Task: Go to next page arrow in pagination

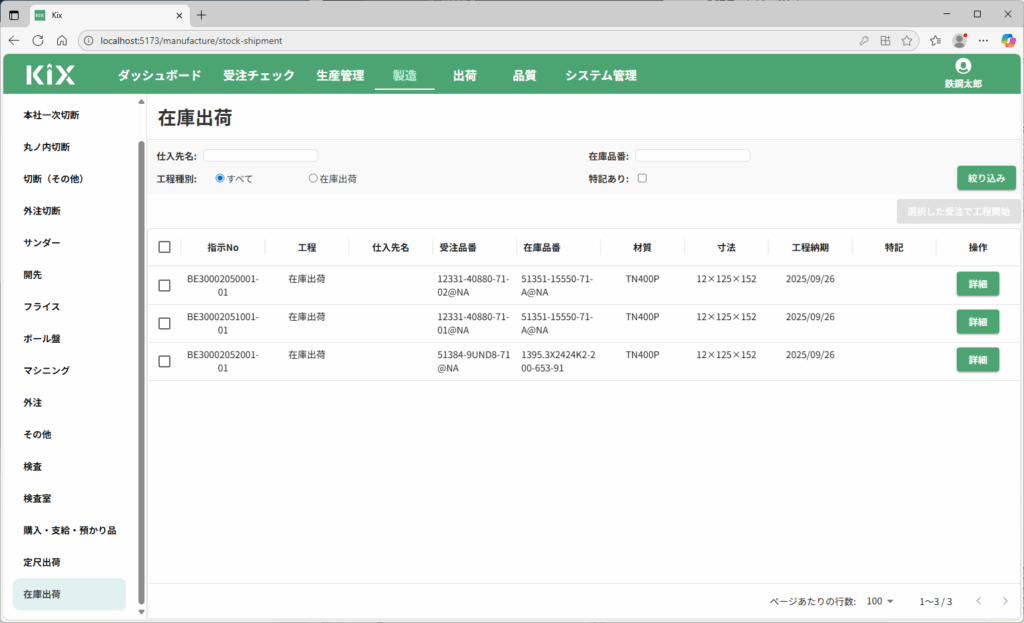Action: coord(1005,601)
